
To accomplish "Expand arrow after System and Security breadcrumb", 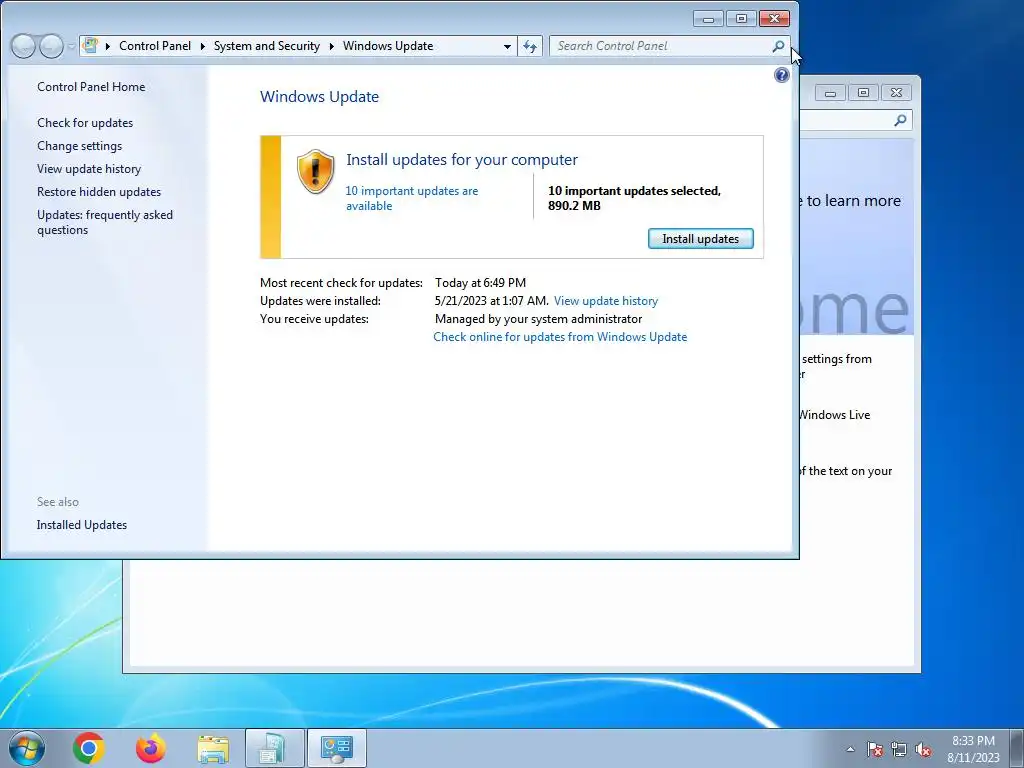I will (331, 46).
